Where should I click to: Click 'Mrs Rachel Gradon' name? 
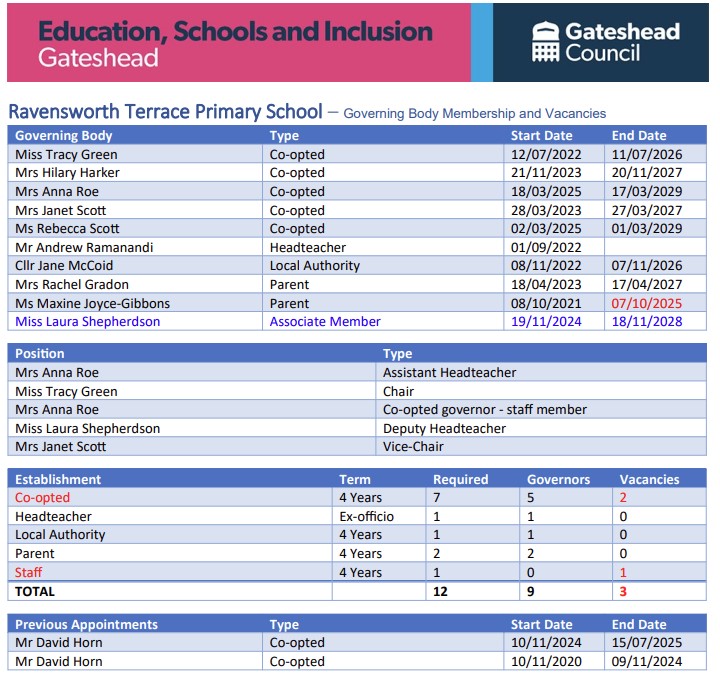pos(72,284)
